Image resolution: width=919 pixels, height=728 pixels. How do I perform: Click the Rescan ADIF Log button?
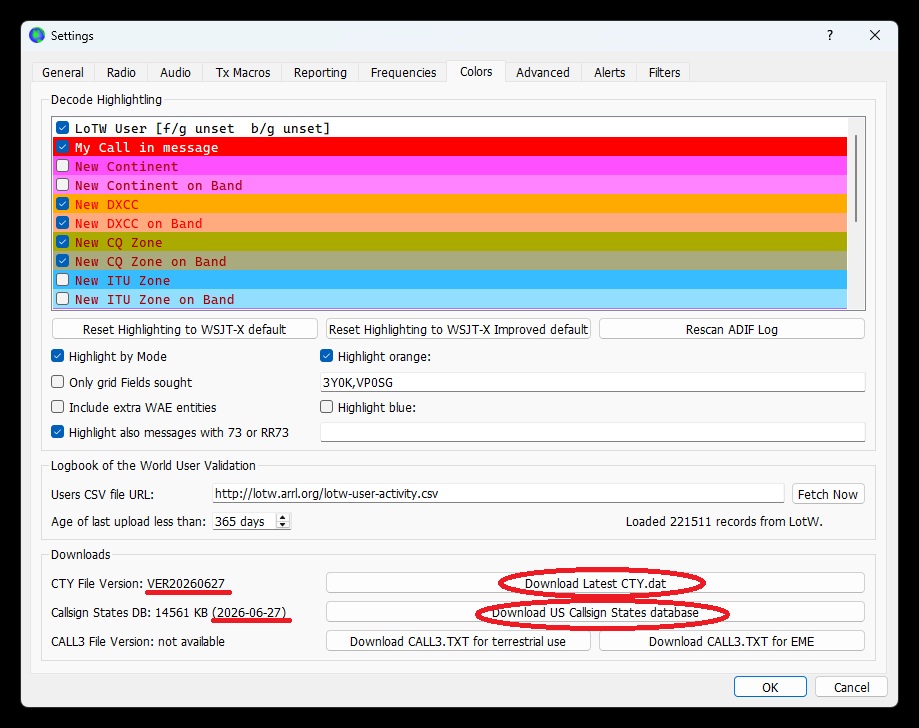tap(731, 329)
